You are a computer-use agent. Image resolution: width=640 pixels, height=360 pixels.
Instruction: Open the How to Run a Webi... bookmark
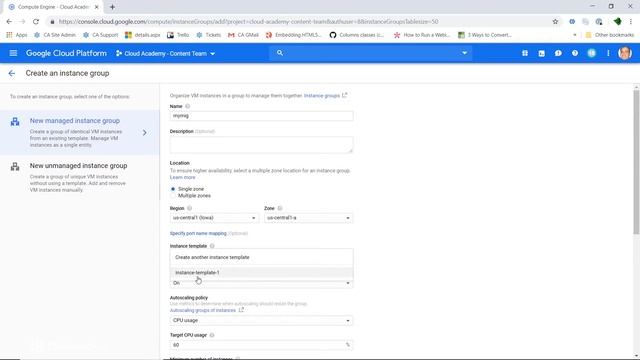tap(422, 35)
